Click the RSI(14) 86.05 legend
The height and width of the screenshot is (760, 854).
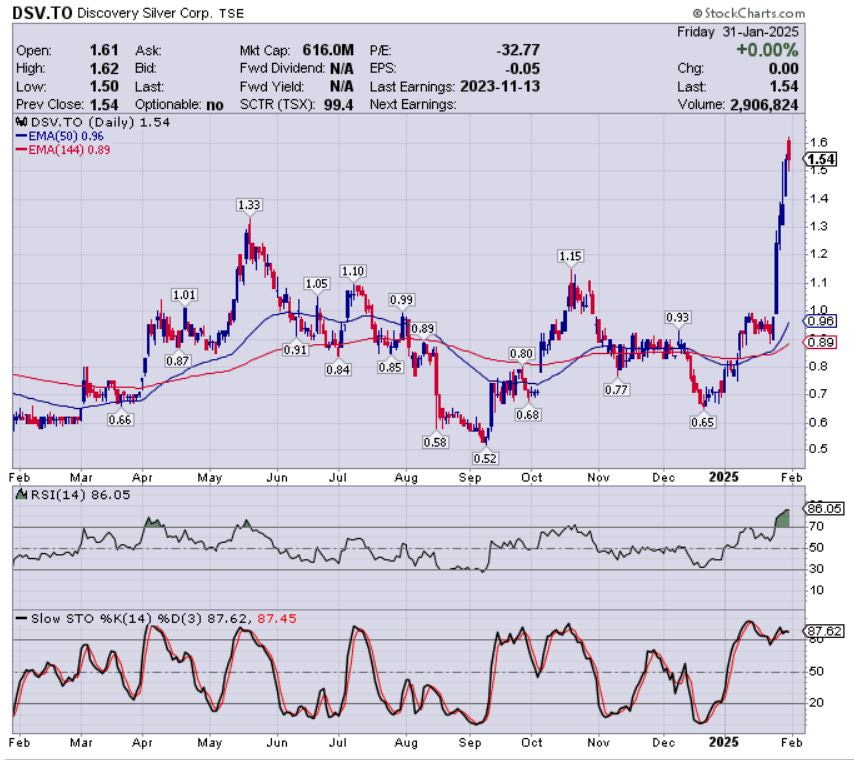click(x=81, y=495)
